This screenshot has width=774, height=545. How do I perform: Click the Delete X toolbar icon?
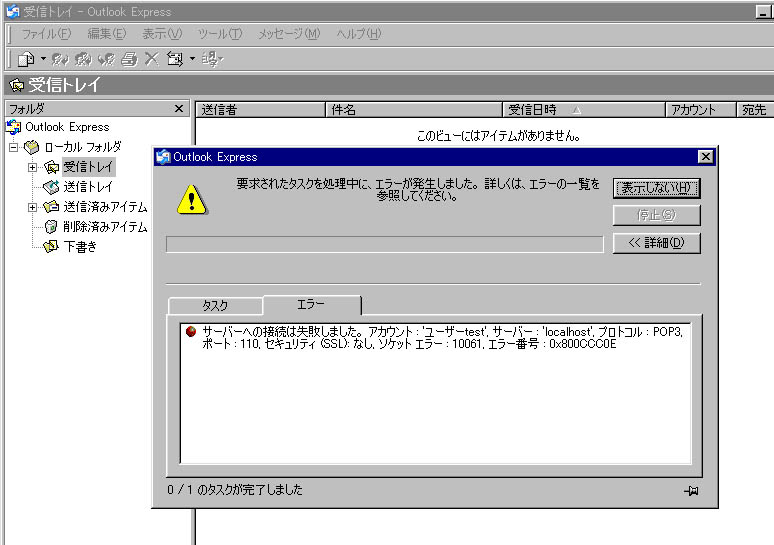click(x=152, y=59)
